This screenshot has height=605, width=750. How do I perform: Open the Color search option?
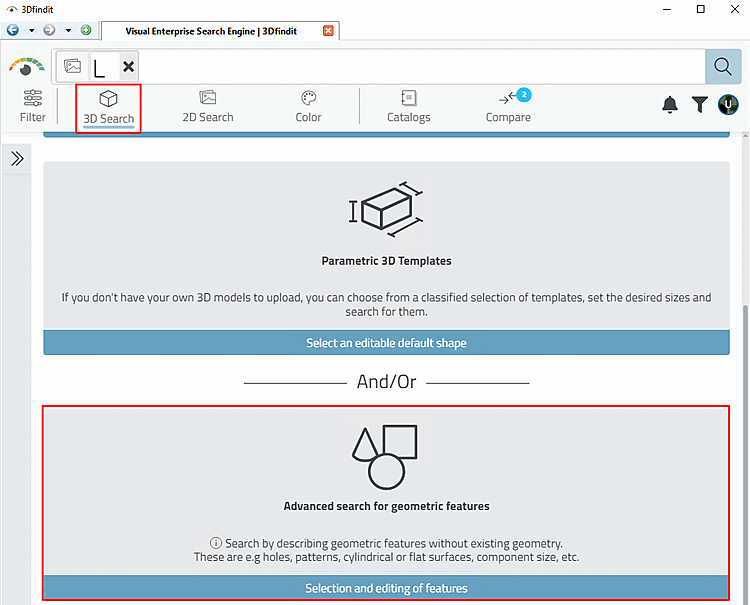pyautogui.click(x=309, y=107)
